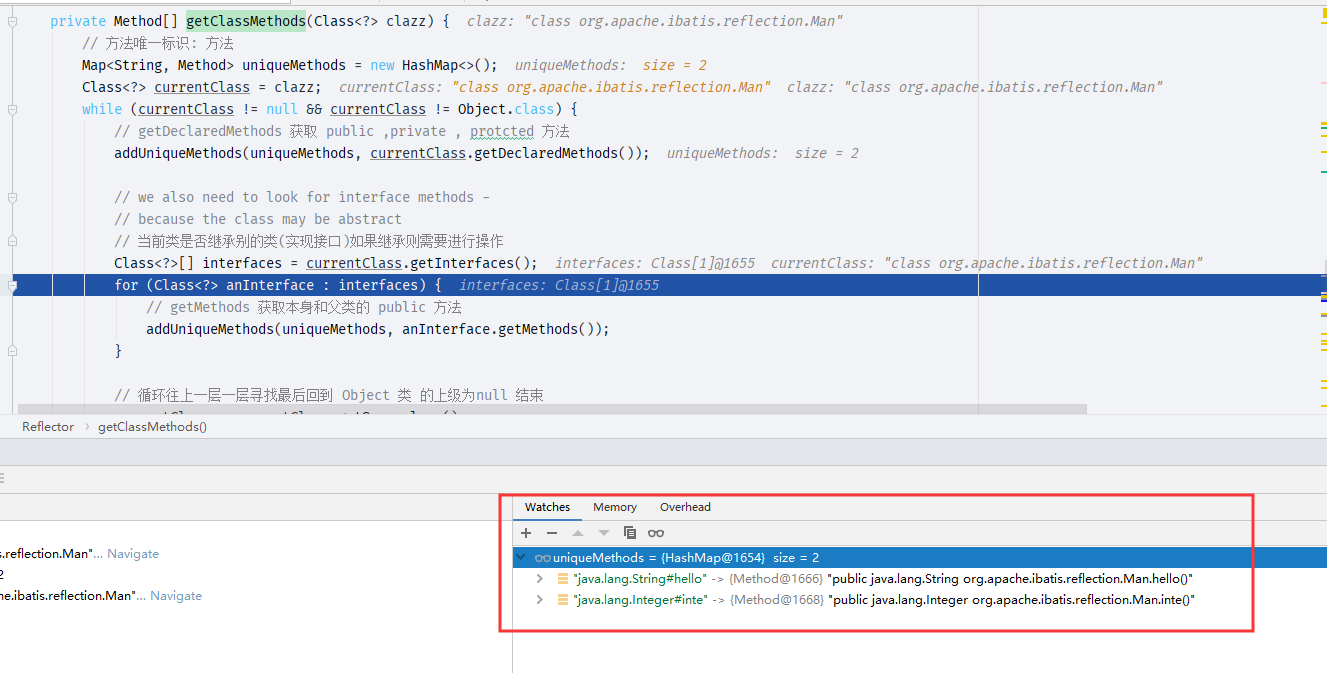Click Reflector in the breadcrumb bar
This screenshot has width=1327, height=673.
[x=48, y=427]
